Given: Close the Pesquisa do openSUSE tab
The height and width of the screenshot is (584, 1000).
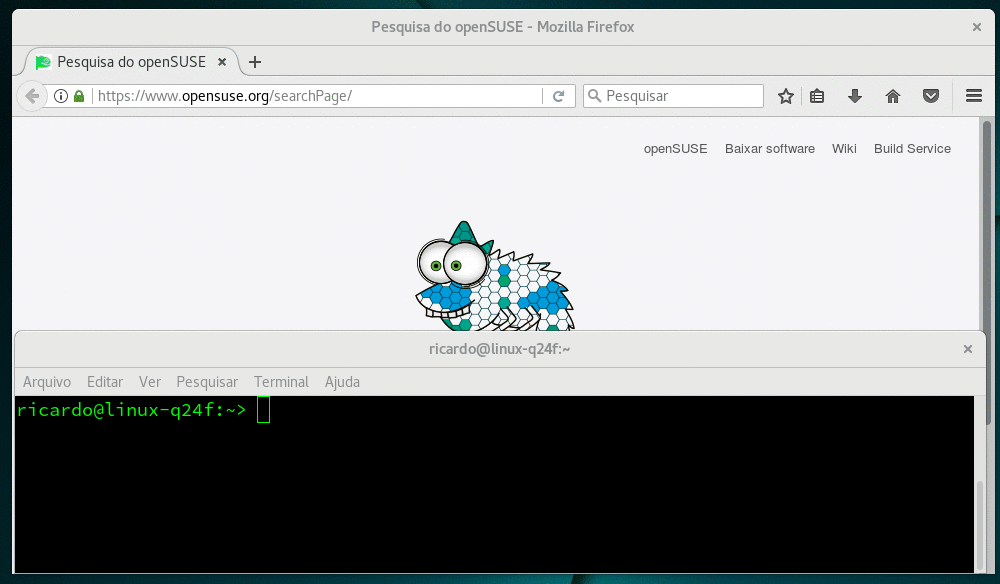Looking at the screenshot, I should click(222, 62).
